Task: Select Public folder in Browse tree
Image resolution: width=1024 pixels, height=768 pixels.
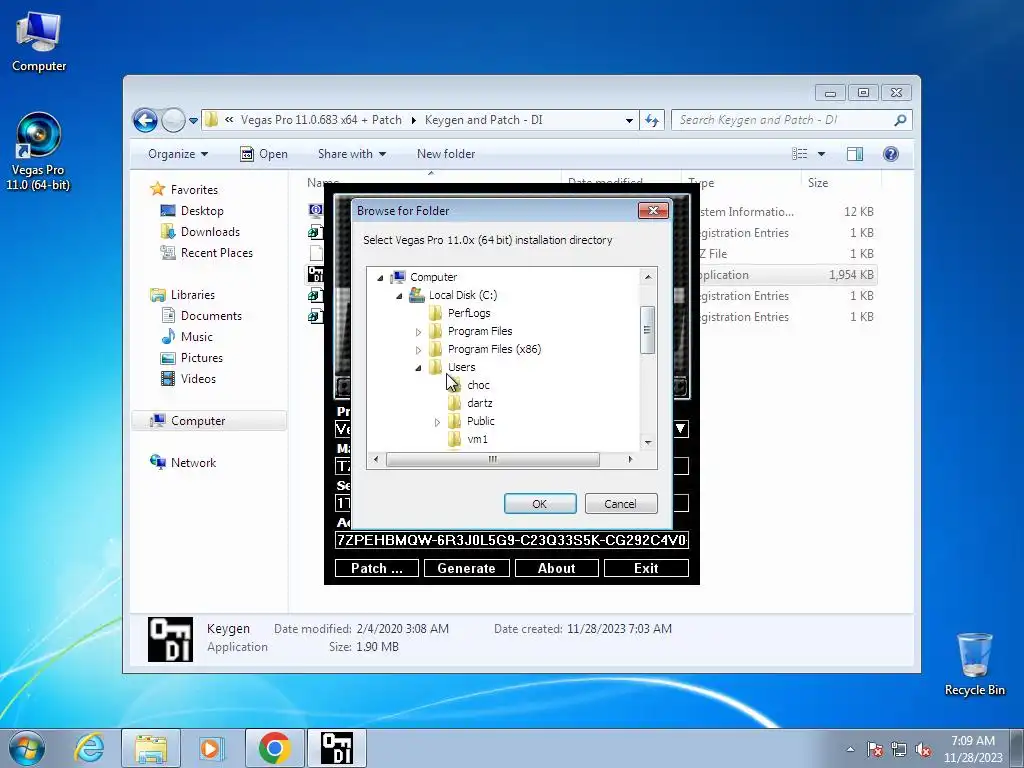Action: 481,421
